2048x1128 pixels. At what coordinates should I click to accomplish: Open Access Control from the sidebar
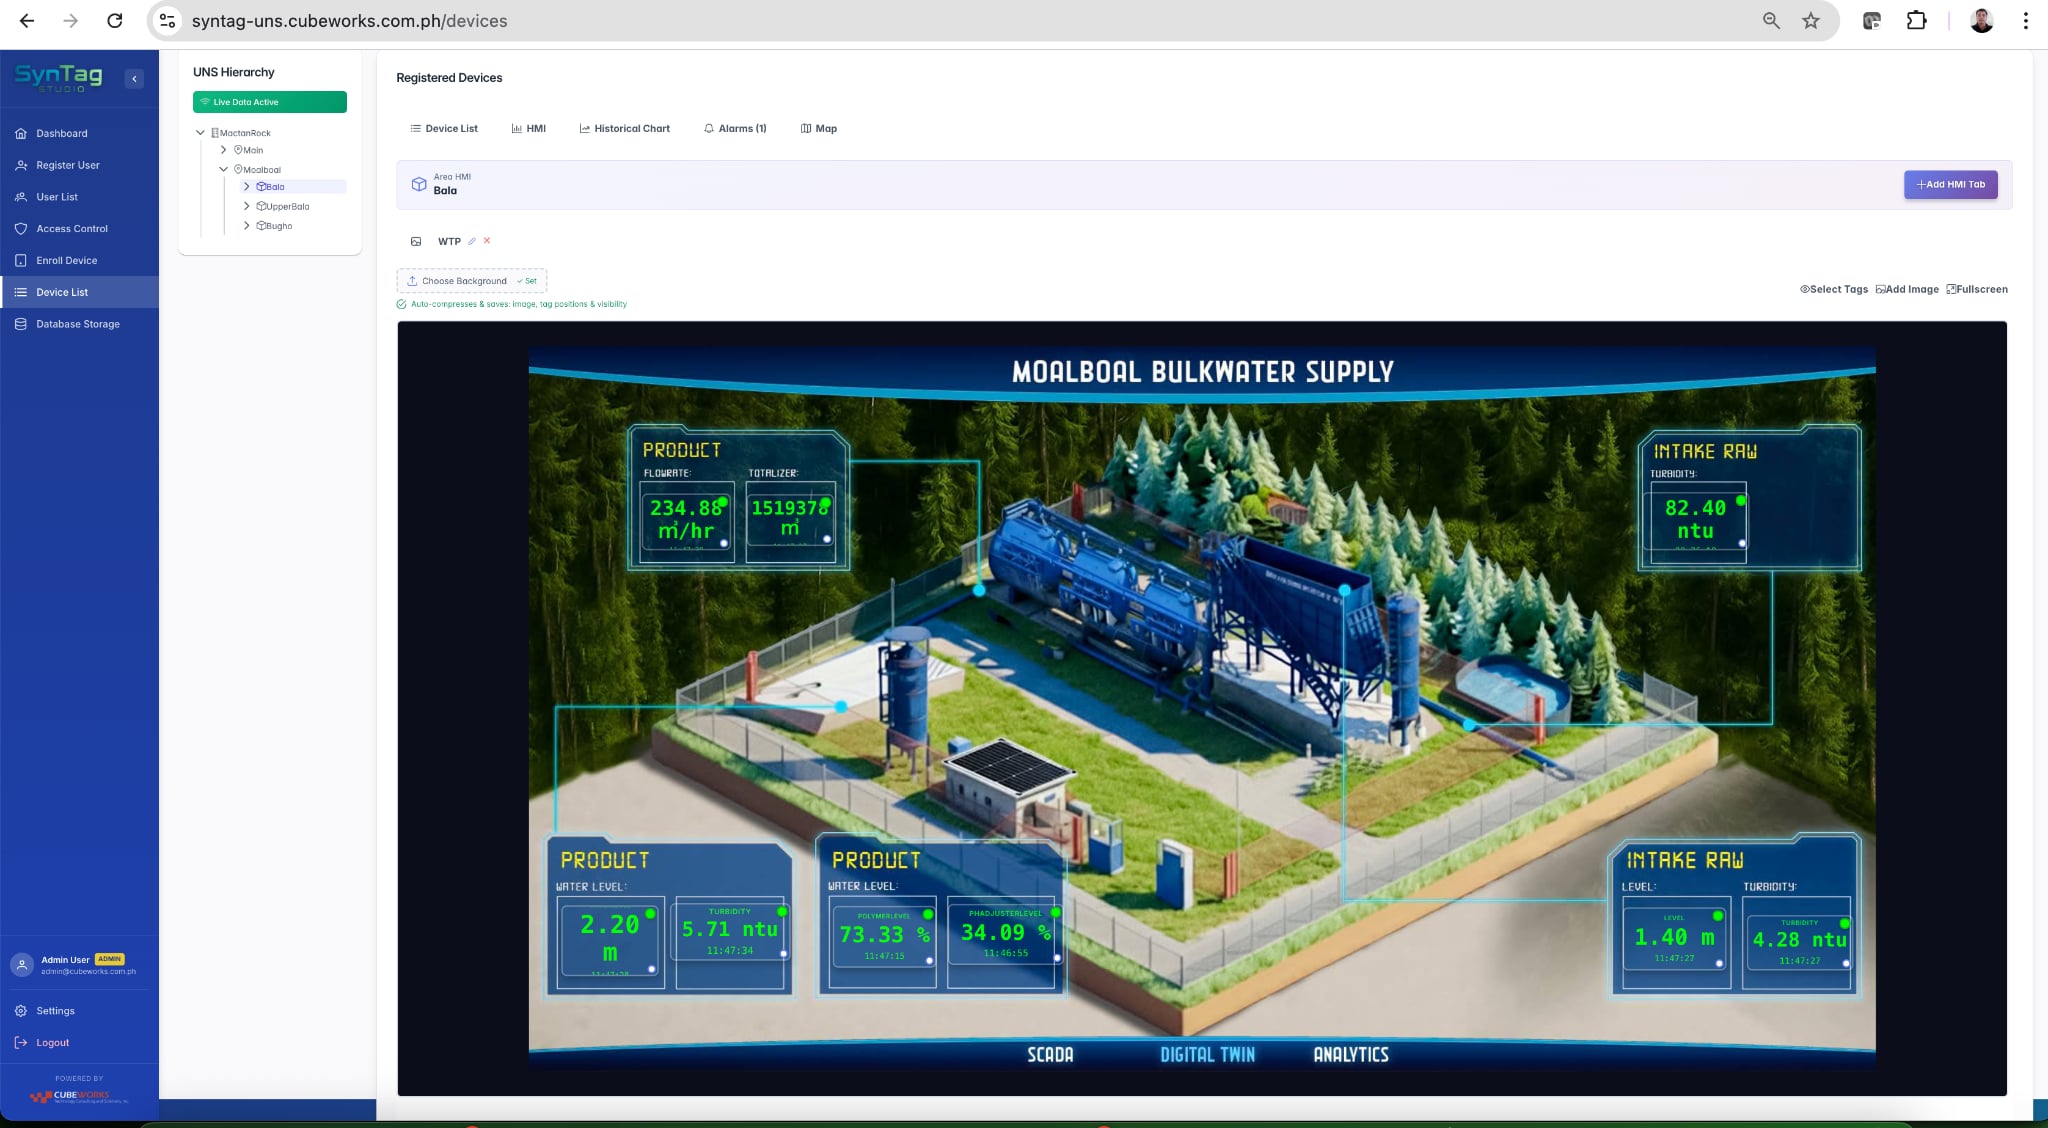pos(72,228)
